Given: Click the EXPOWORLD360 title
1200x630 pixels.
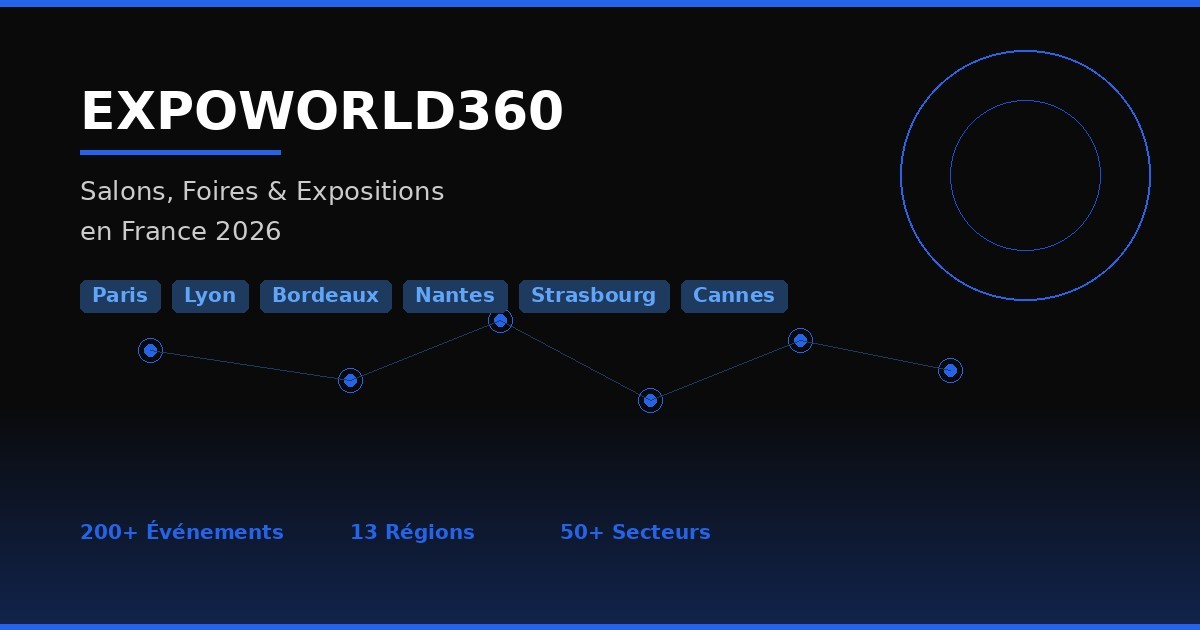Looking at the screenshot, I should 321,110.
